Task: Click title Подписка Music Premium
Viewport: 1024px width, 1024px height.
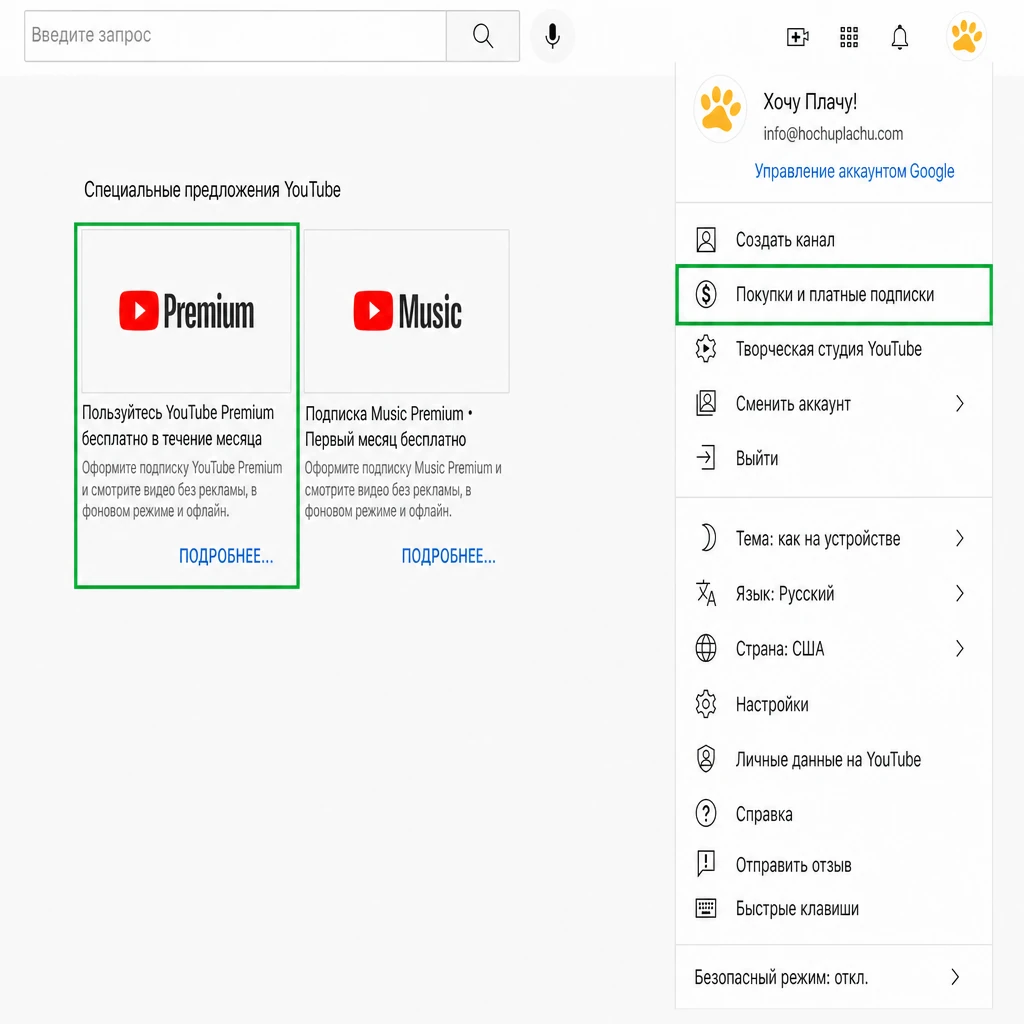Action: (389, 426)
